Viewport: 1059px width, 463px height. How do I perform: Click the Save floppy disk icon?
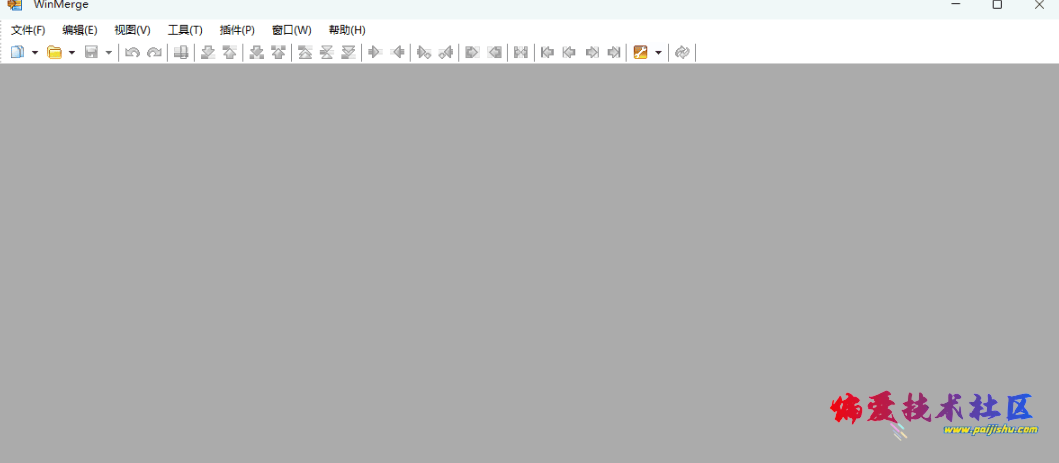[x=91, y=52]
